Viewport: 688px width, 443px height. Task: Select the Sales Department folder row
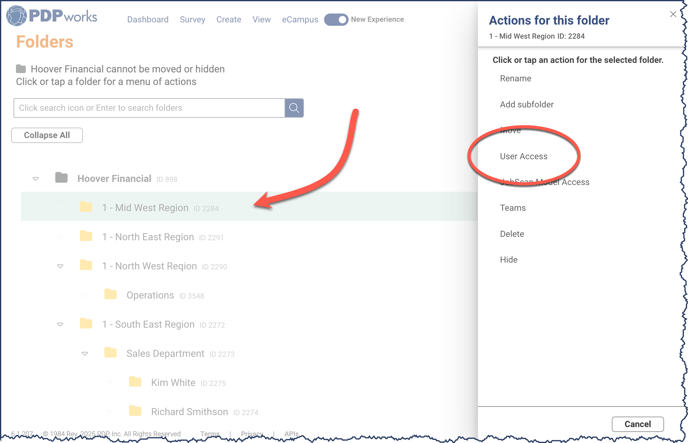[x=165, y=354]
